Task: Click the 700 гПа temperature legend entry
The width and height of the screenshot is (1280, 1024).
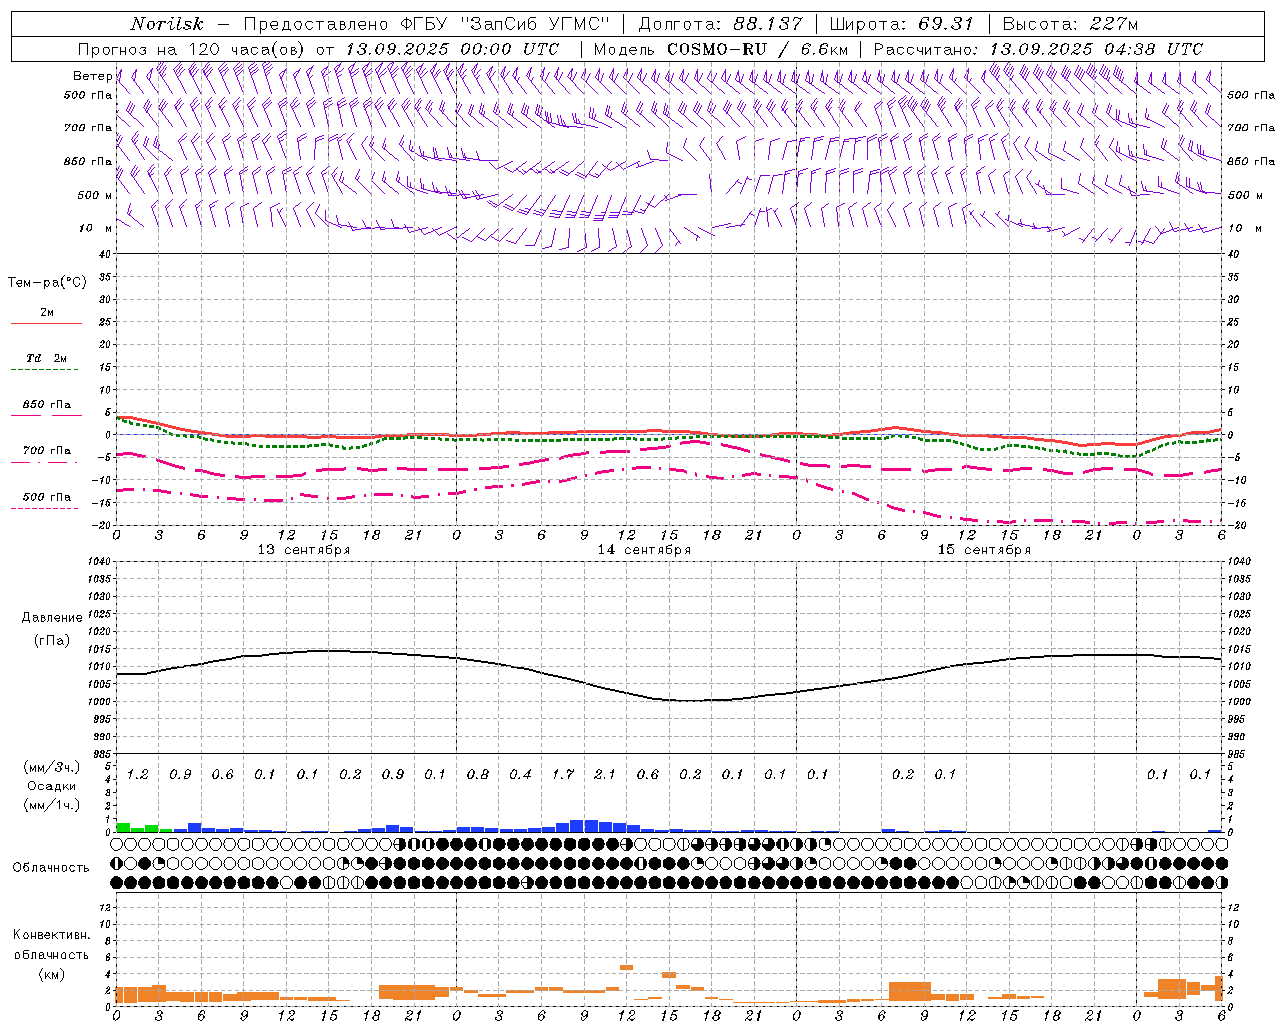Action: 47,451
